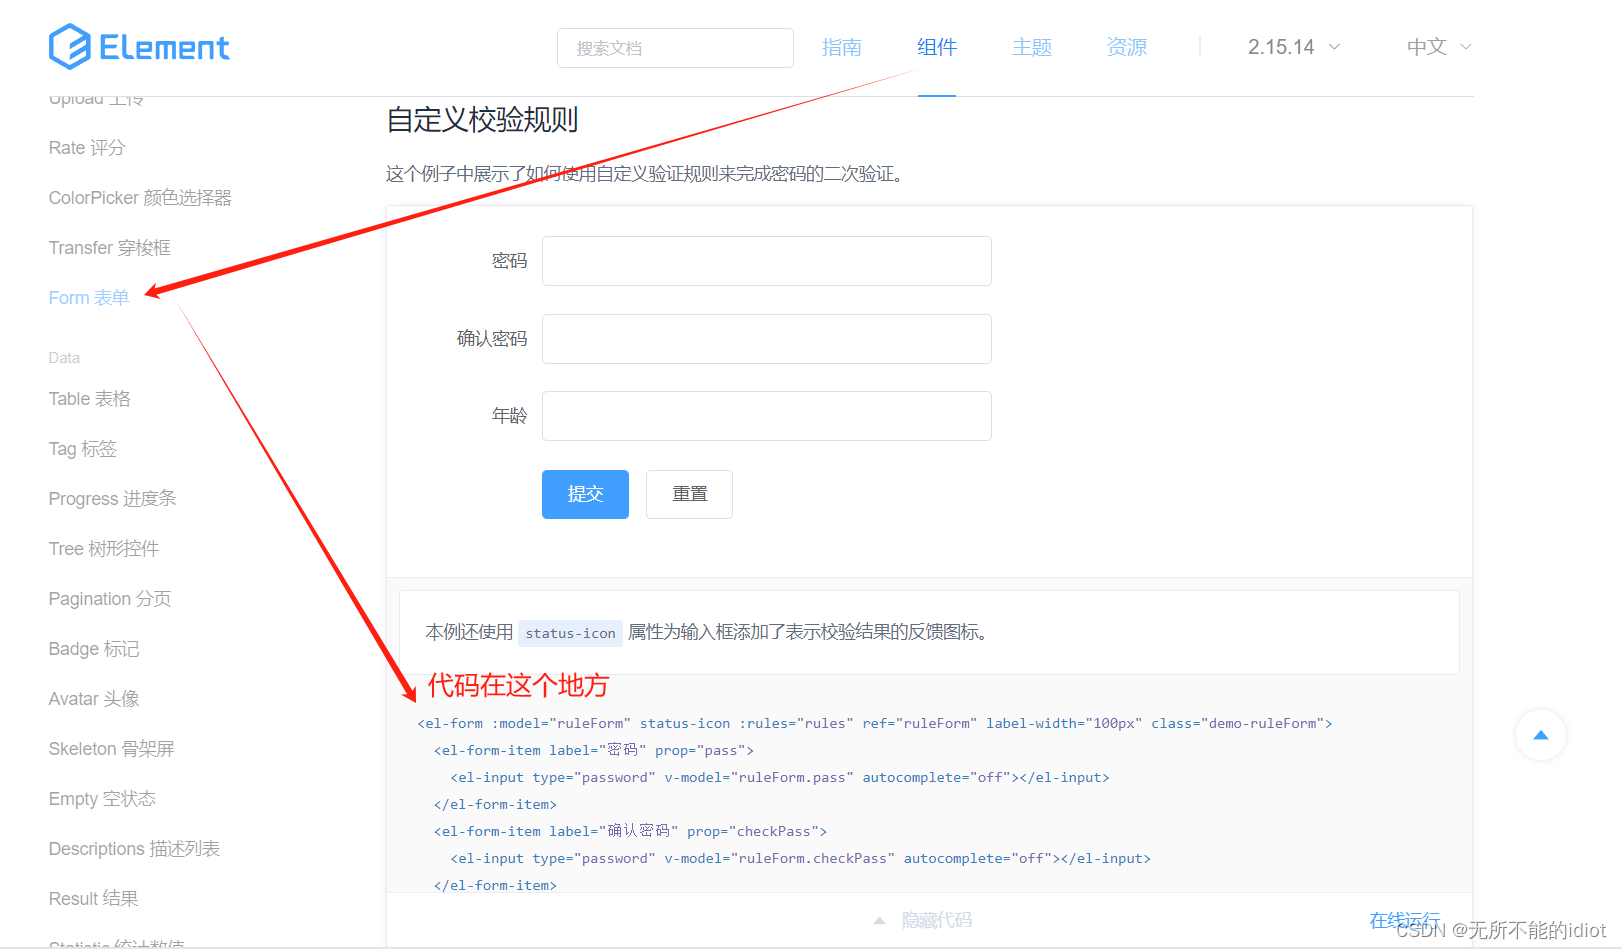The height and width of the screenshot is (949, 1622).
Task: Click the 年龄 age input field
Action: coord(767,416)
